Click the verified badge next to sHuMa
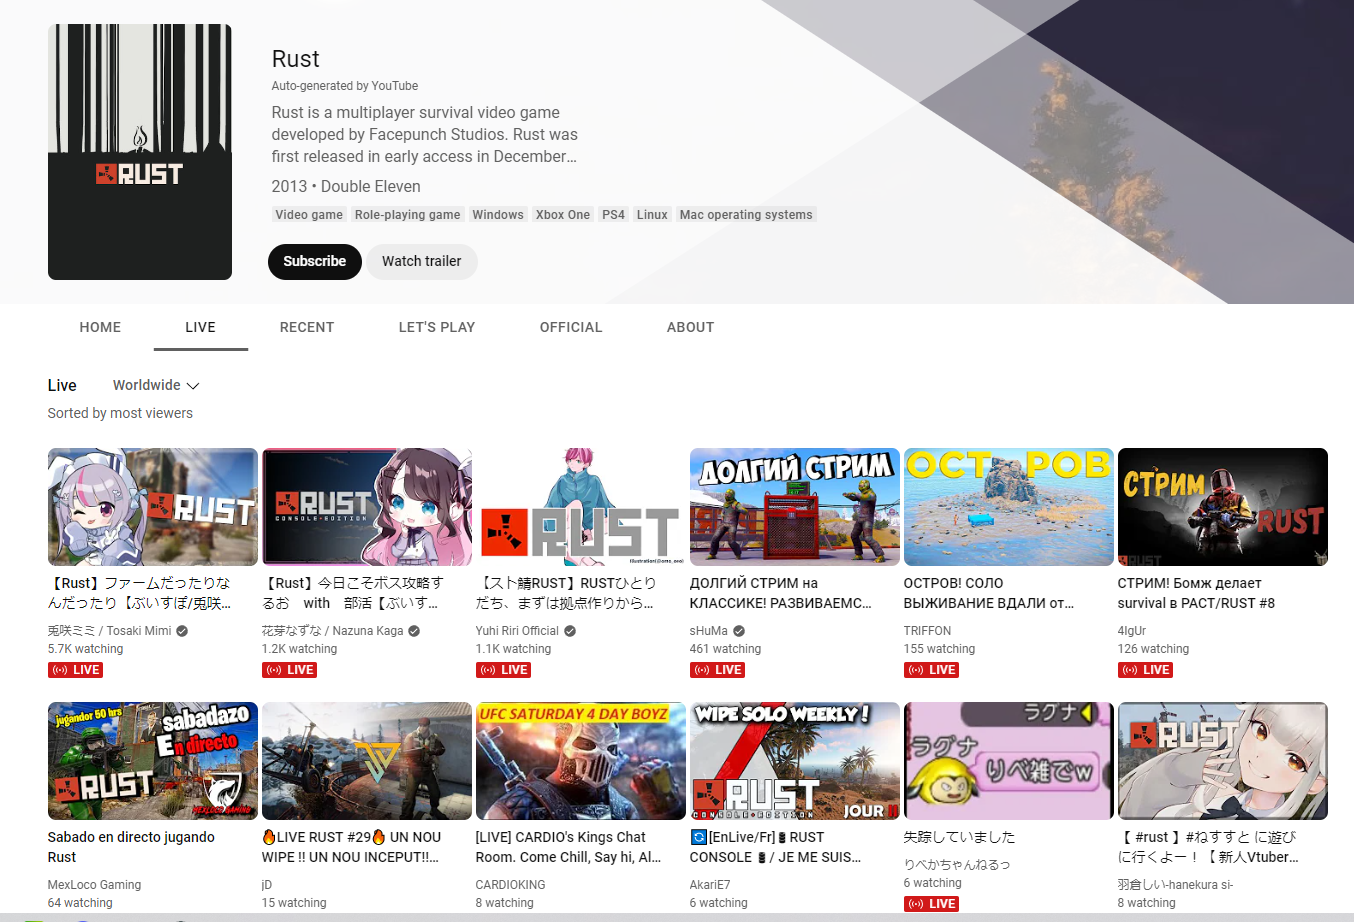 click(739, 631)
